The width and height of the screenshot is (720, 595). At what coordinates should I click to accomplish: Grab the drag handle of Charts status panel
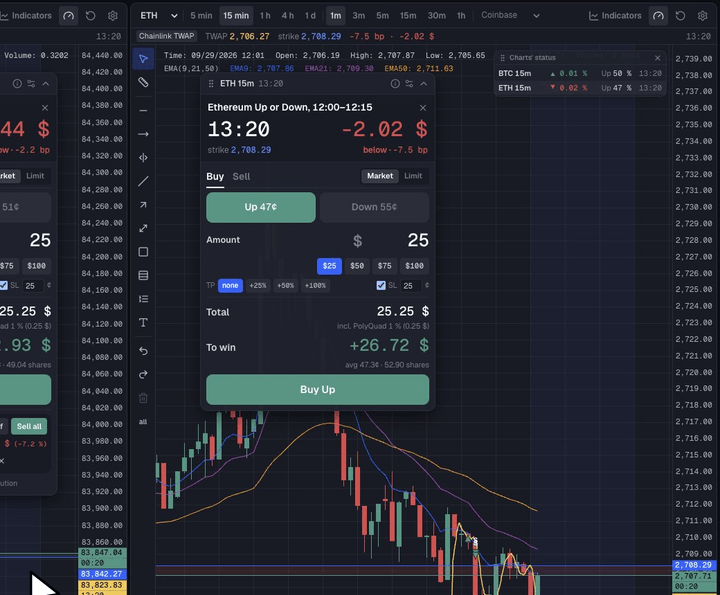point(502,57)
